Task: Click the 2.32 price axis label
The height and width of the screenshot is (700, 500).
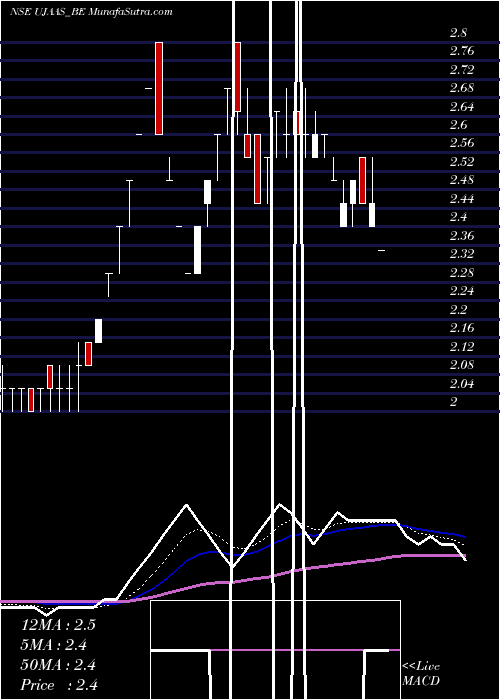Action: (462, 254)
